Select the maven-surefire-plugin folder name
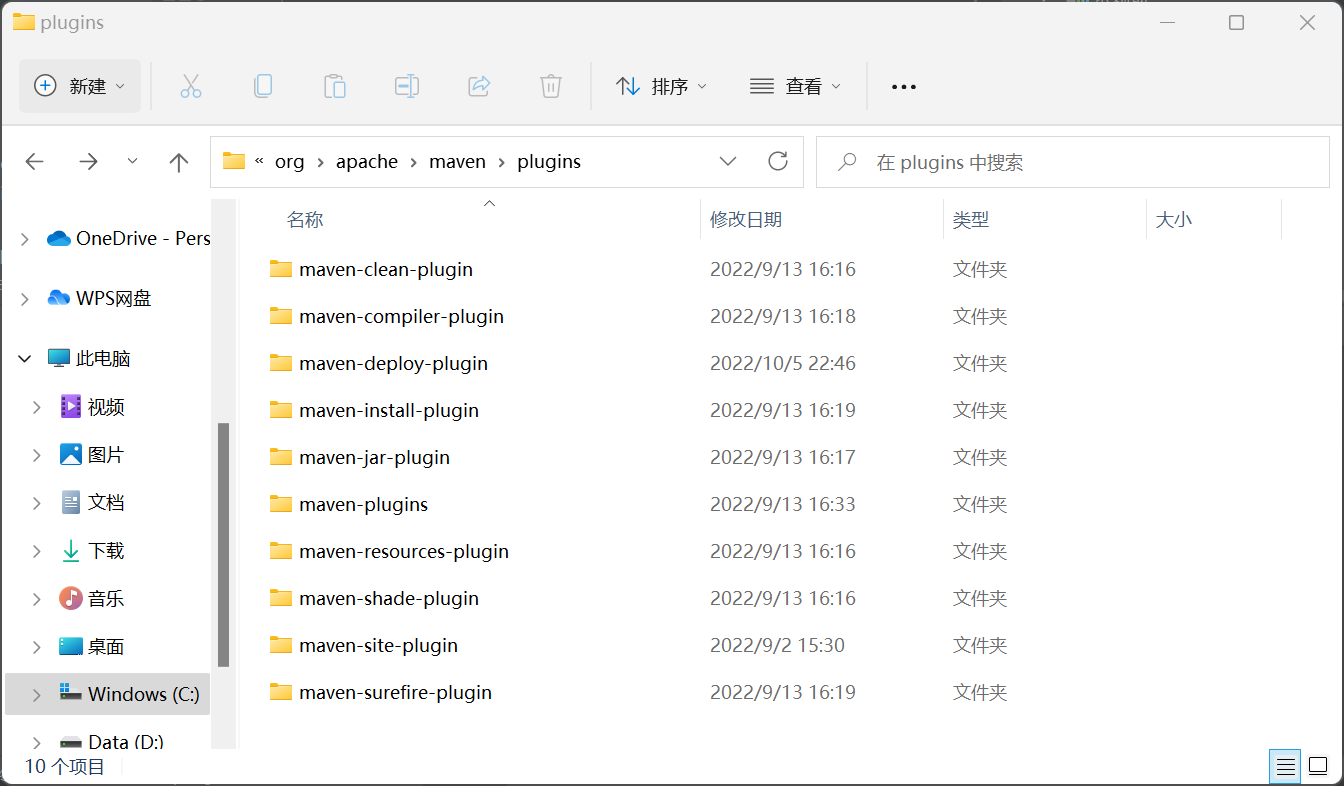This screenshot has width=1344, height=786. 395,692
